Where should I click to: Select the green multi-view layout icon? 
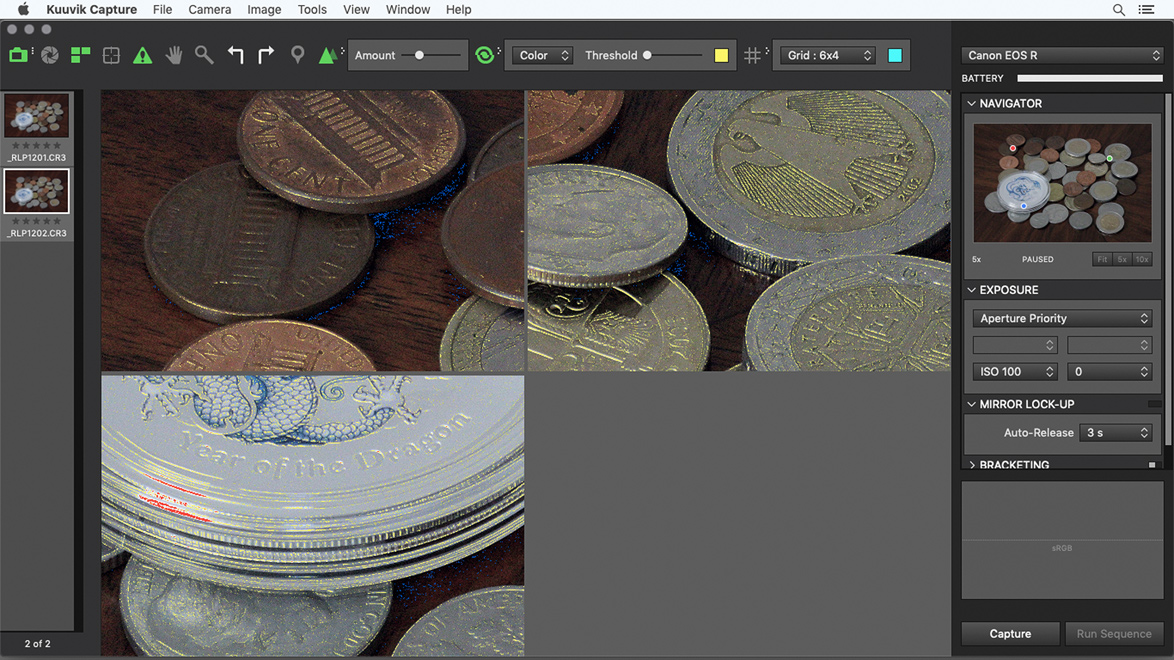coord(80,55)
